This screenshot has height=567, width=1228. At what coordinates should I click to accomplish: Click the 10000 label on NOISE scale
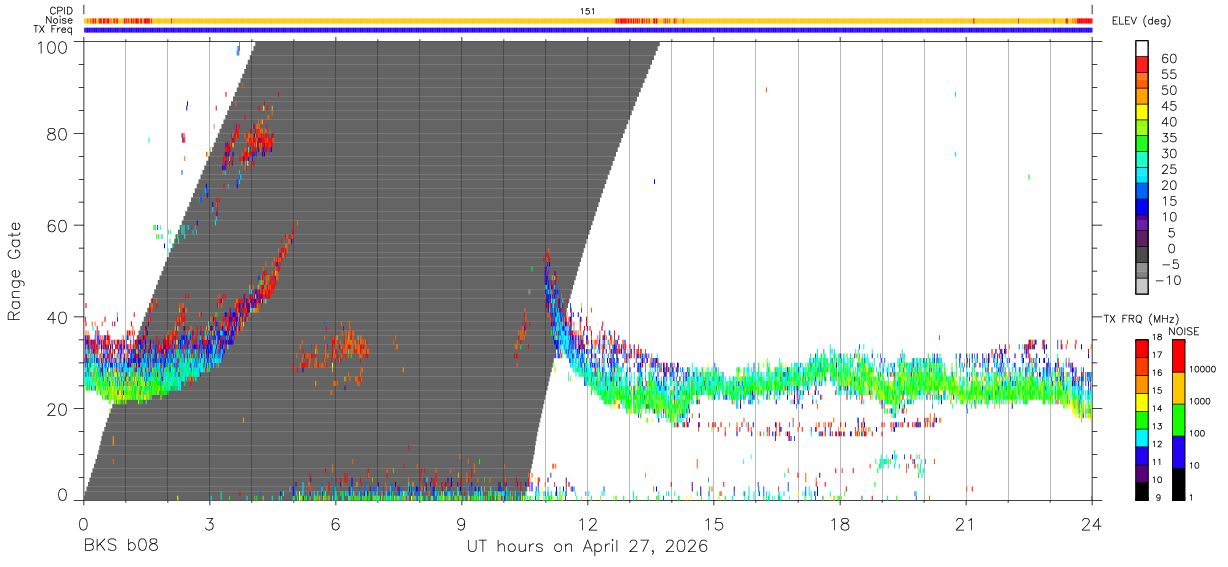[1201, 370]
